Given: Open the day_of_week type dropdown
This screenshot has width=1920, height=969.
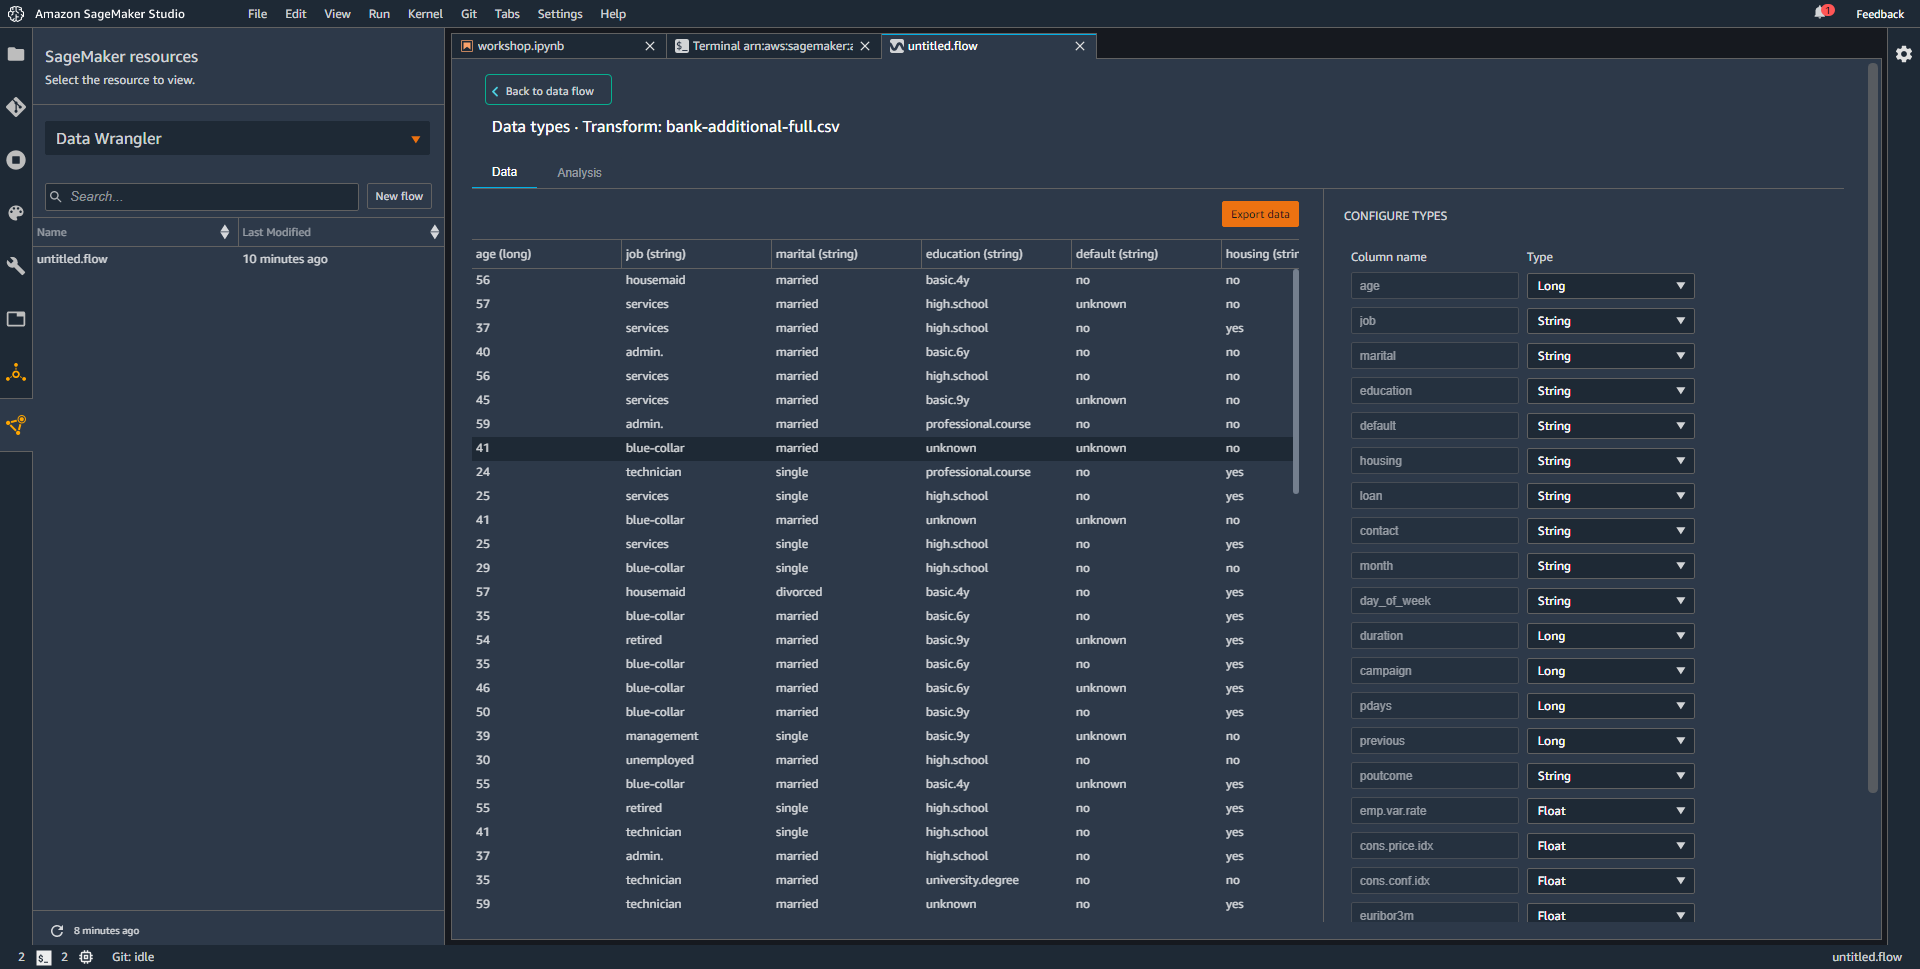Looking at the screenshot, I should (x=1610, y=601).
